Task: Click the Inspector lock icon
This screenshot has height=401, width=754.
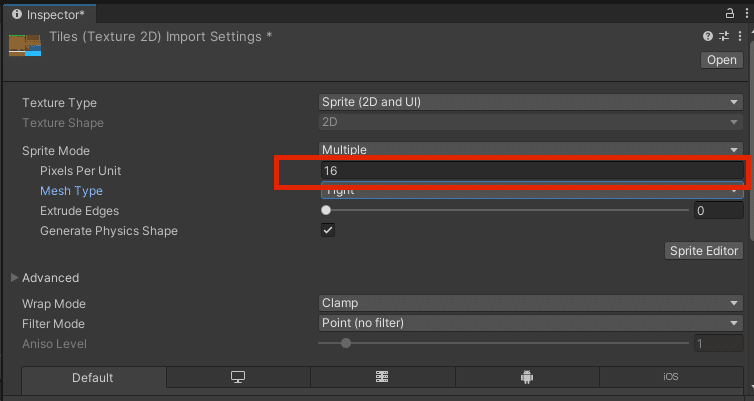Action: 729,13
